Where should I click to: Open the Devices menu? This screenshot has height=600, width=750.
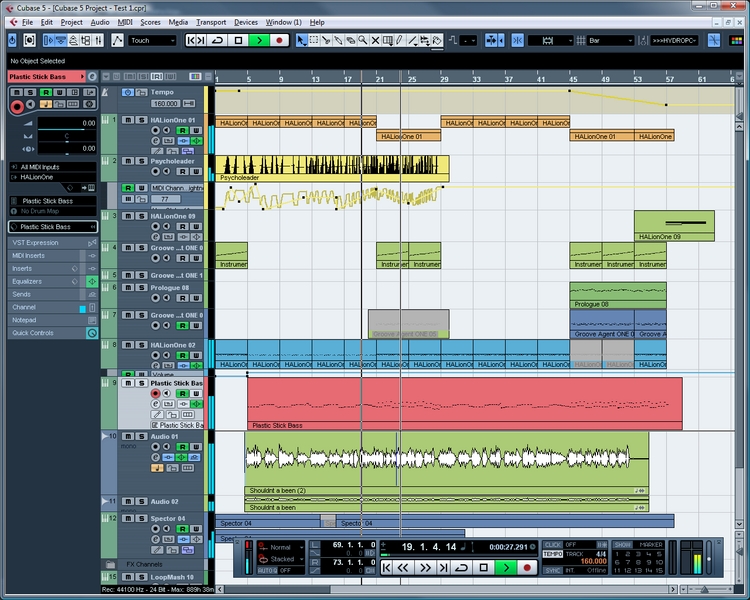click(x=246, y=22)
